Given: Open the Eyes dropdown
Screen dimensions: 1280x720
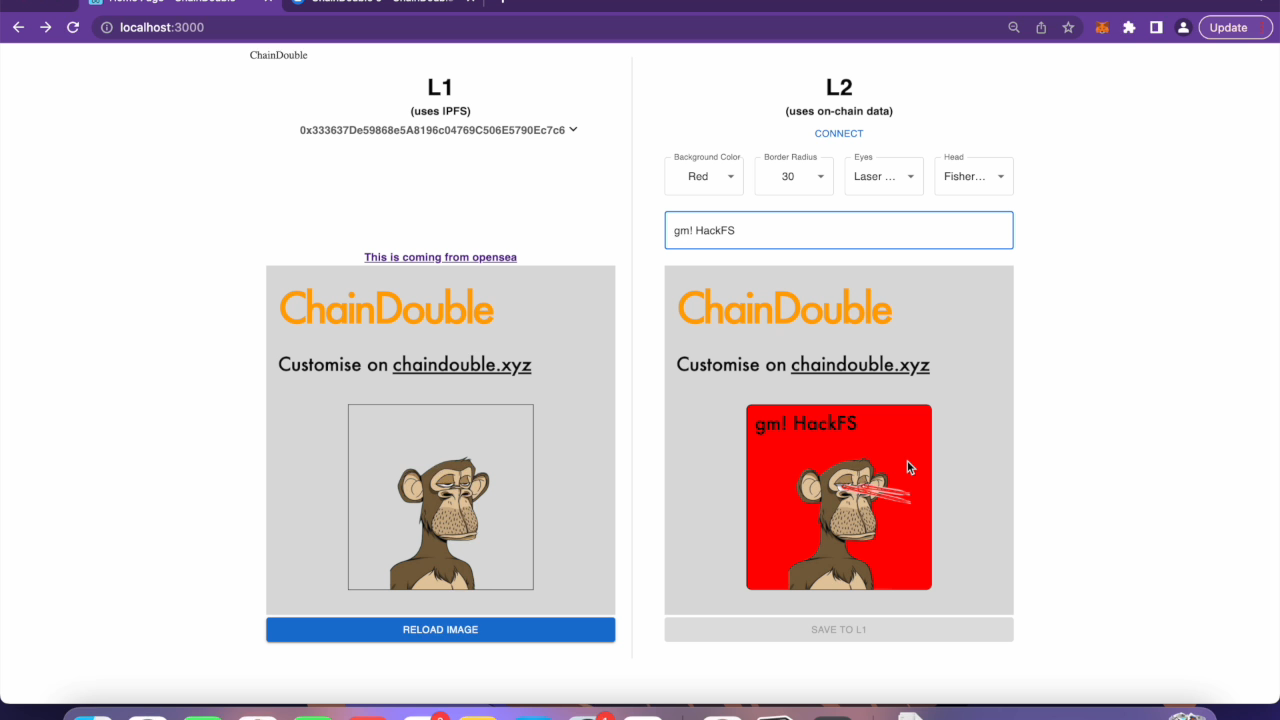Looking at the screenshot, I should (x=884, y=177).
